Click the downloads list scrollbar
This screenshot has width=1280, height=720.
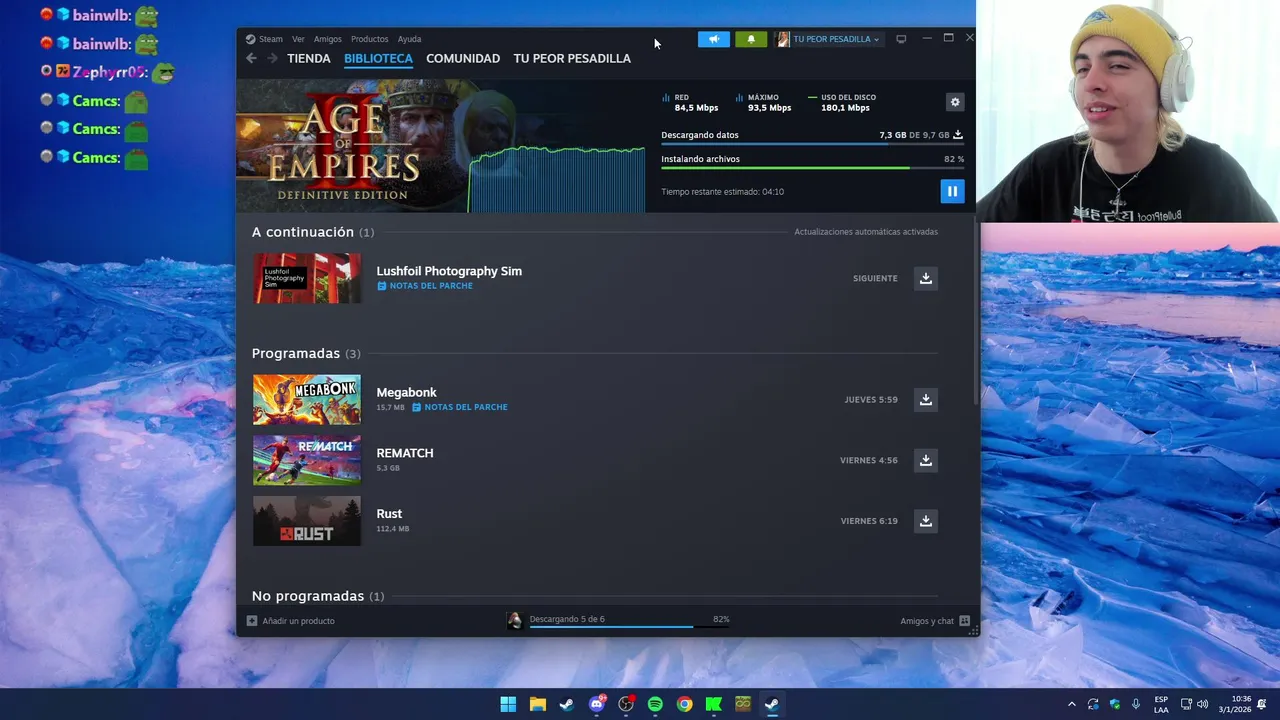(x=976, y=312)
